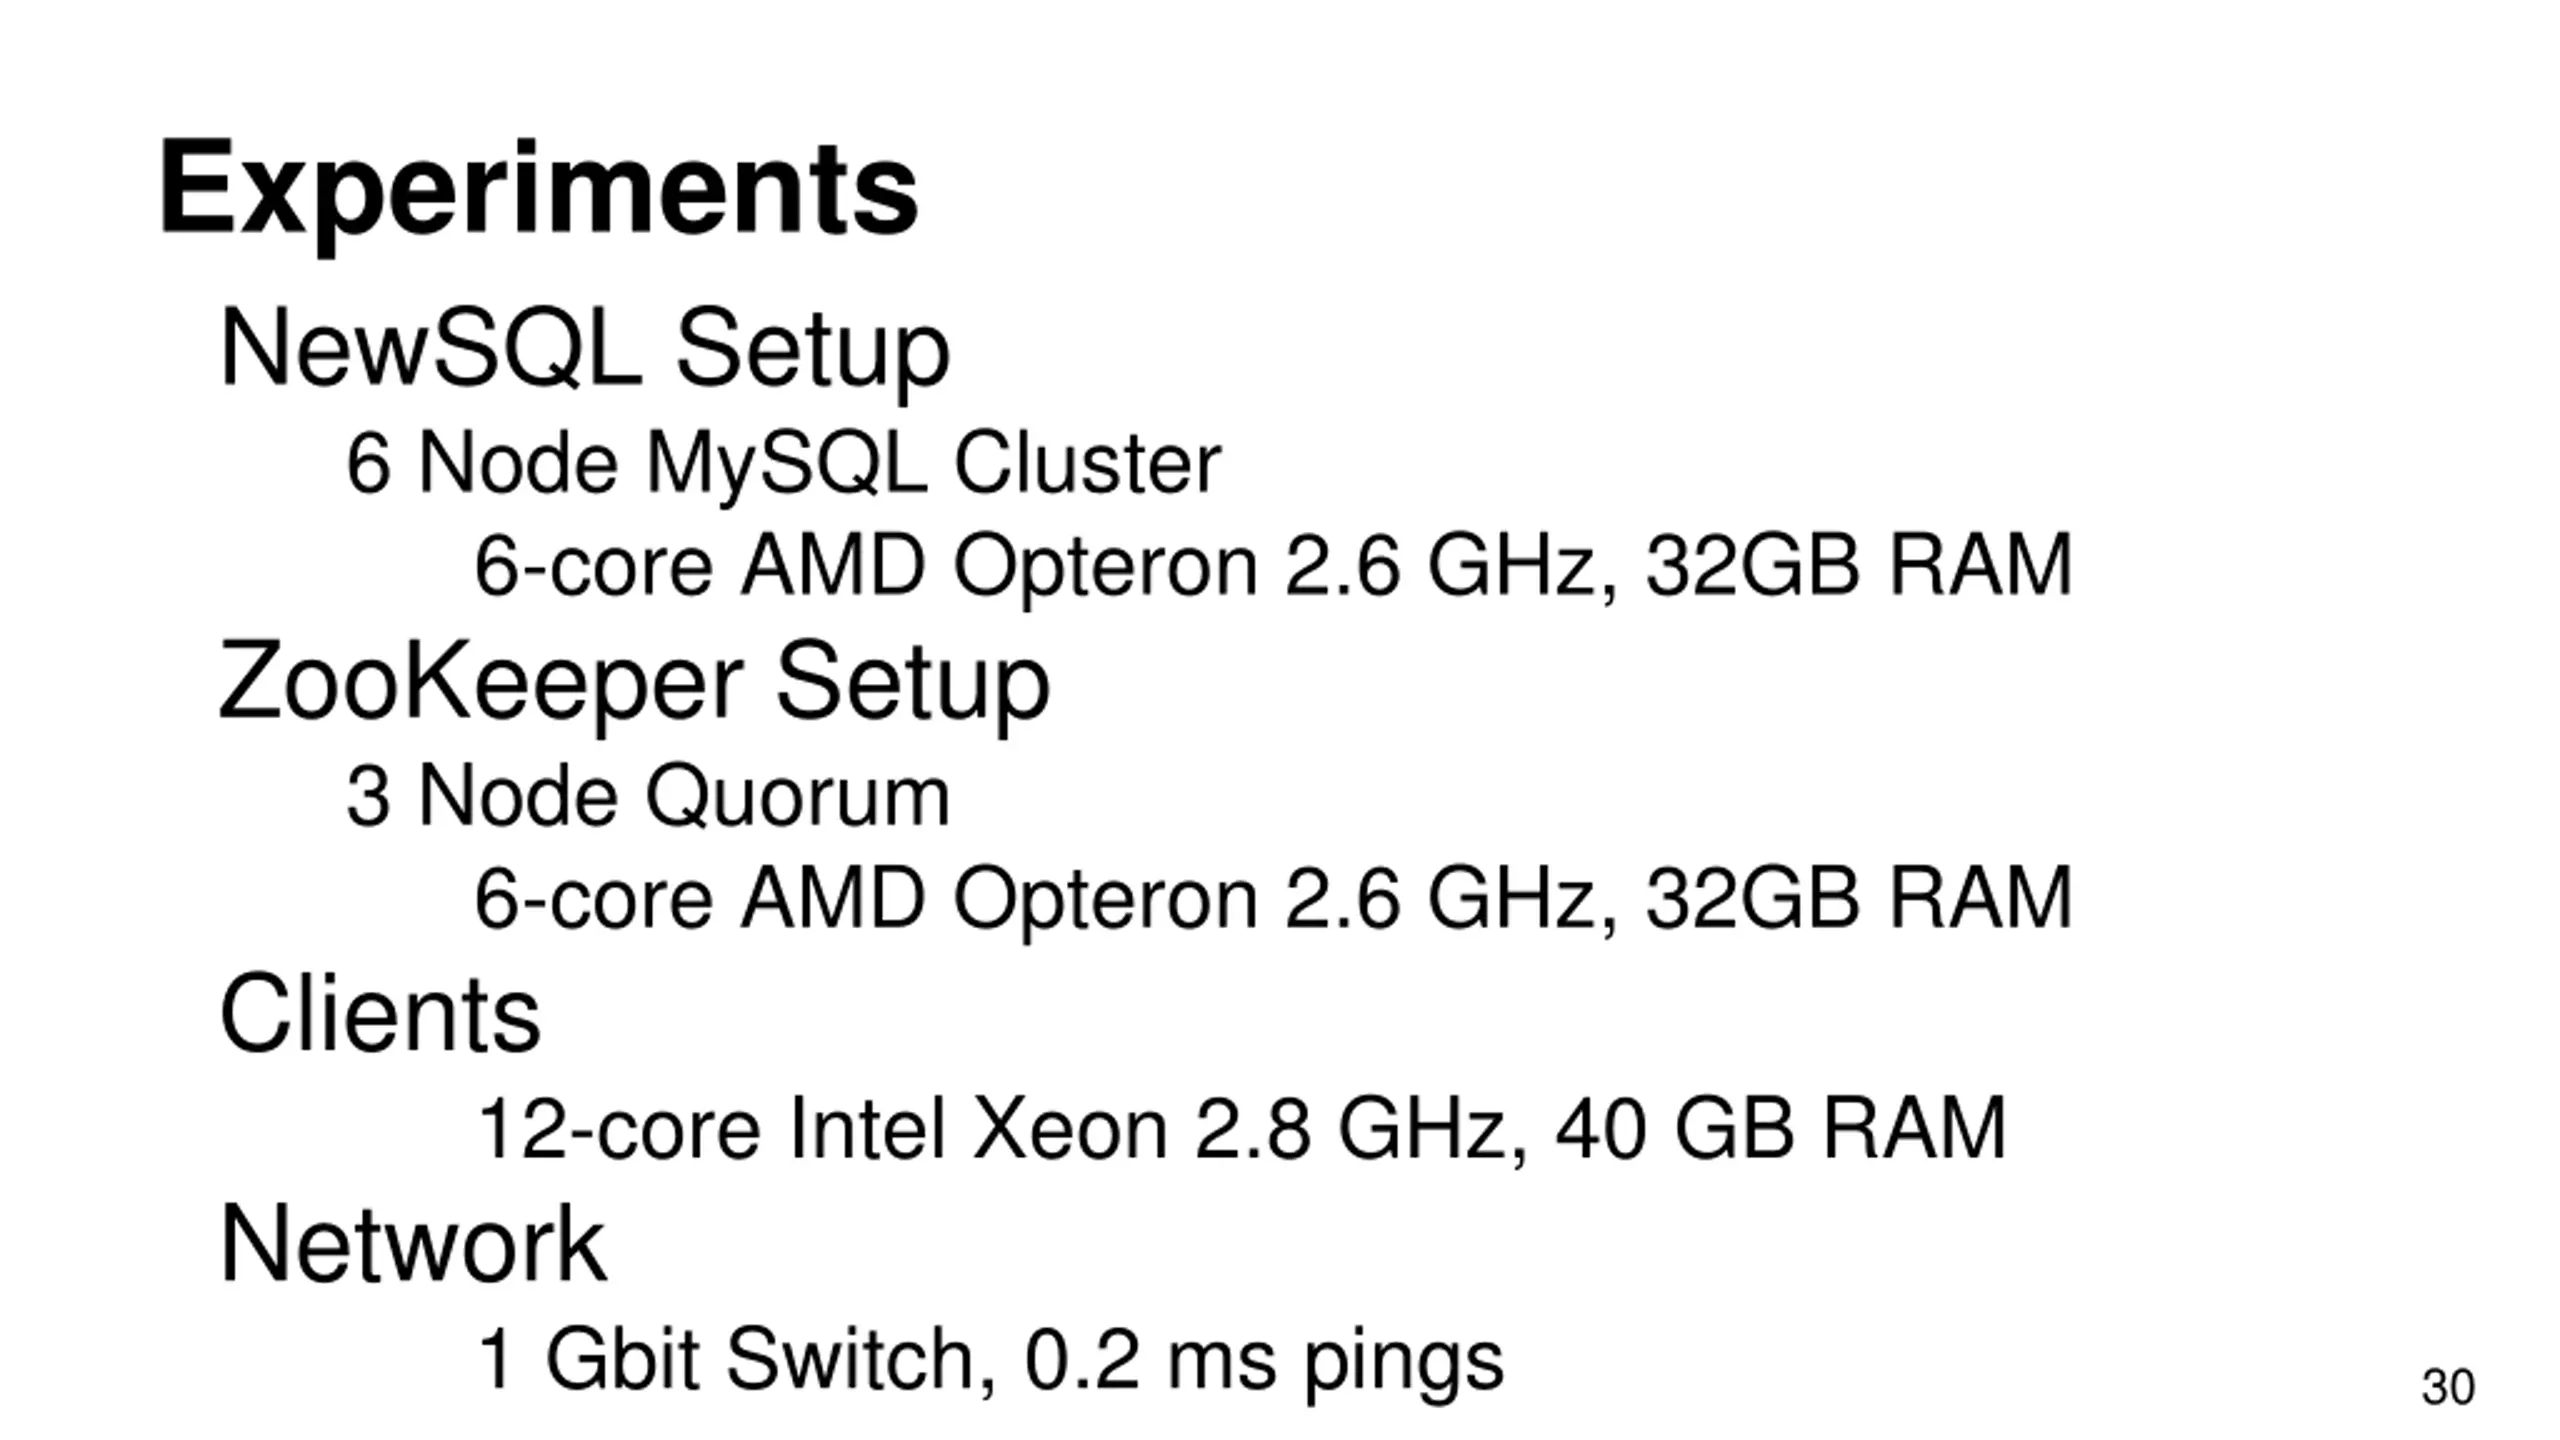Click the 0.2 ms pings text
The height and width of the screenshot is (1440, 2560).
point(1263,1360)
